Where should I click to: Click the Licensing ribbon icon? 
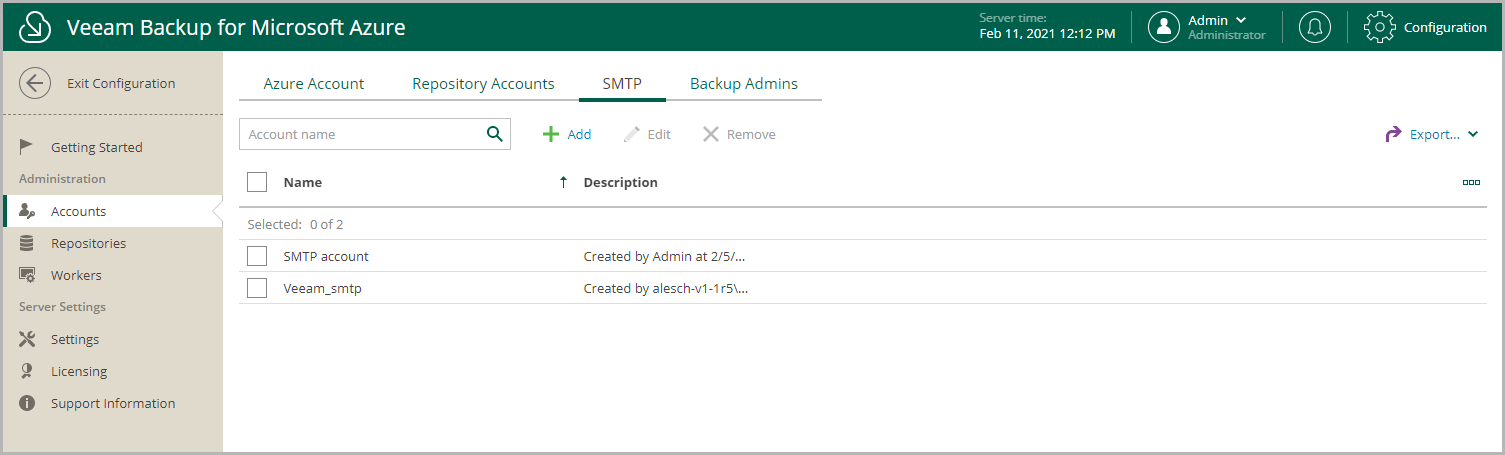click(x=28, y=371)
